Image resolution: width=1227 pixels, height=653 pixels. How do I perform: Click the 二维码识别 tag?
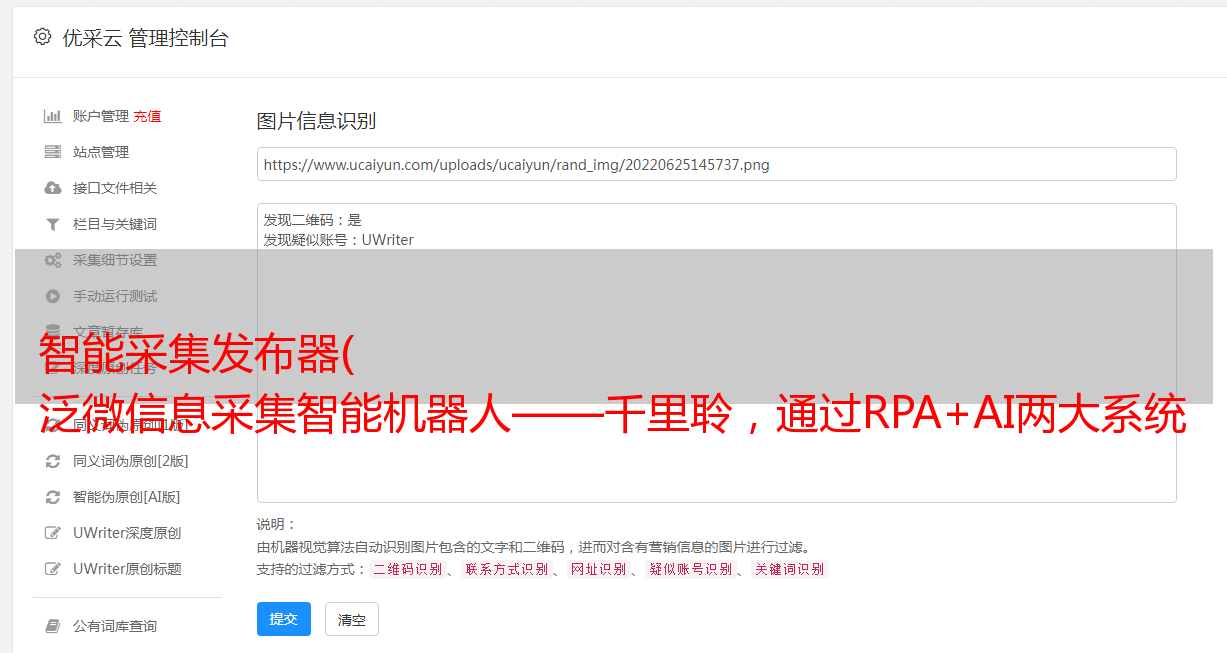[x=407, y=569]
